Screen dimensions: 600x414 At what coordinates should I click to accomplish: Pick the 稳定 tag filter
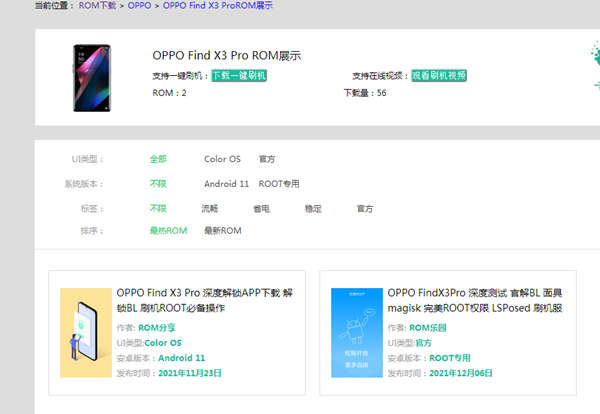click(313, 209)
